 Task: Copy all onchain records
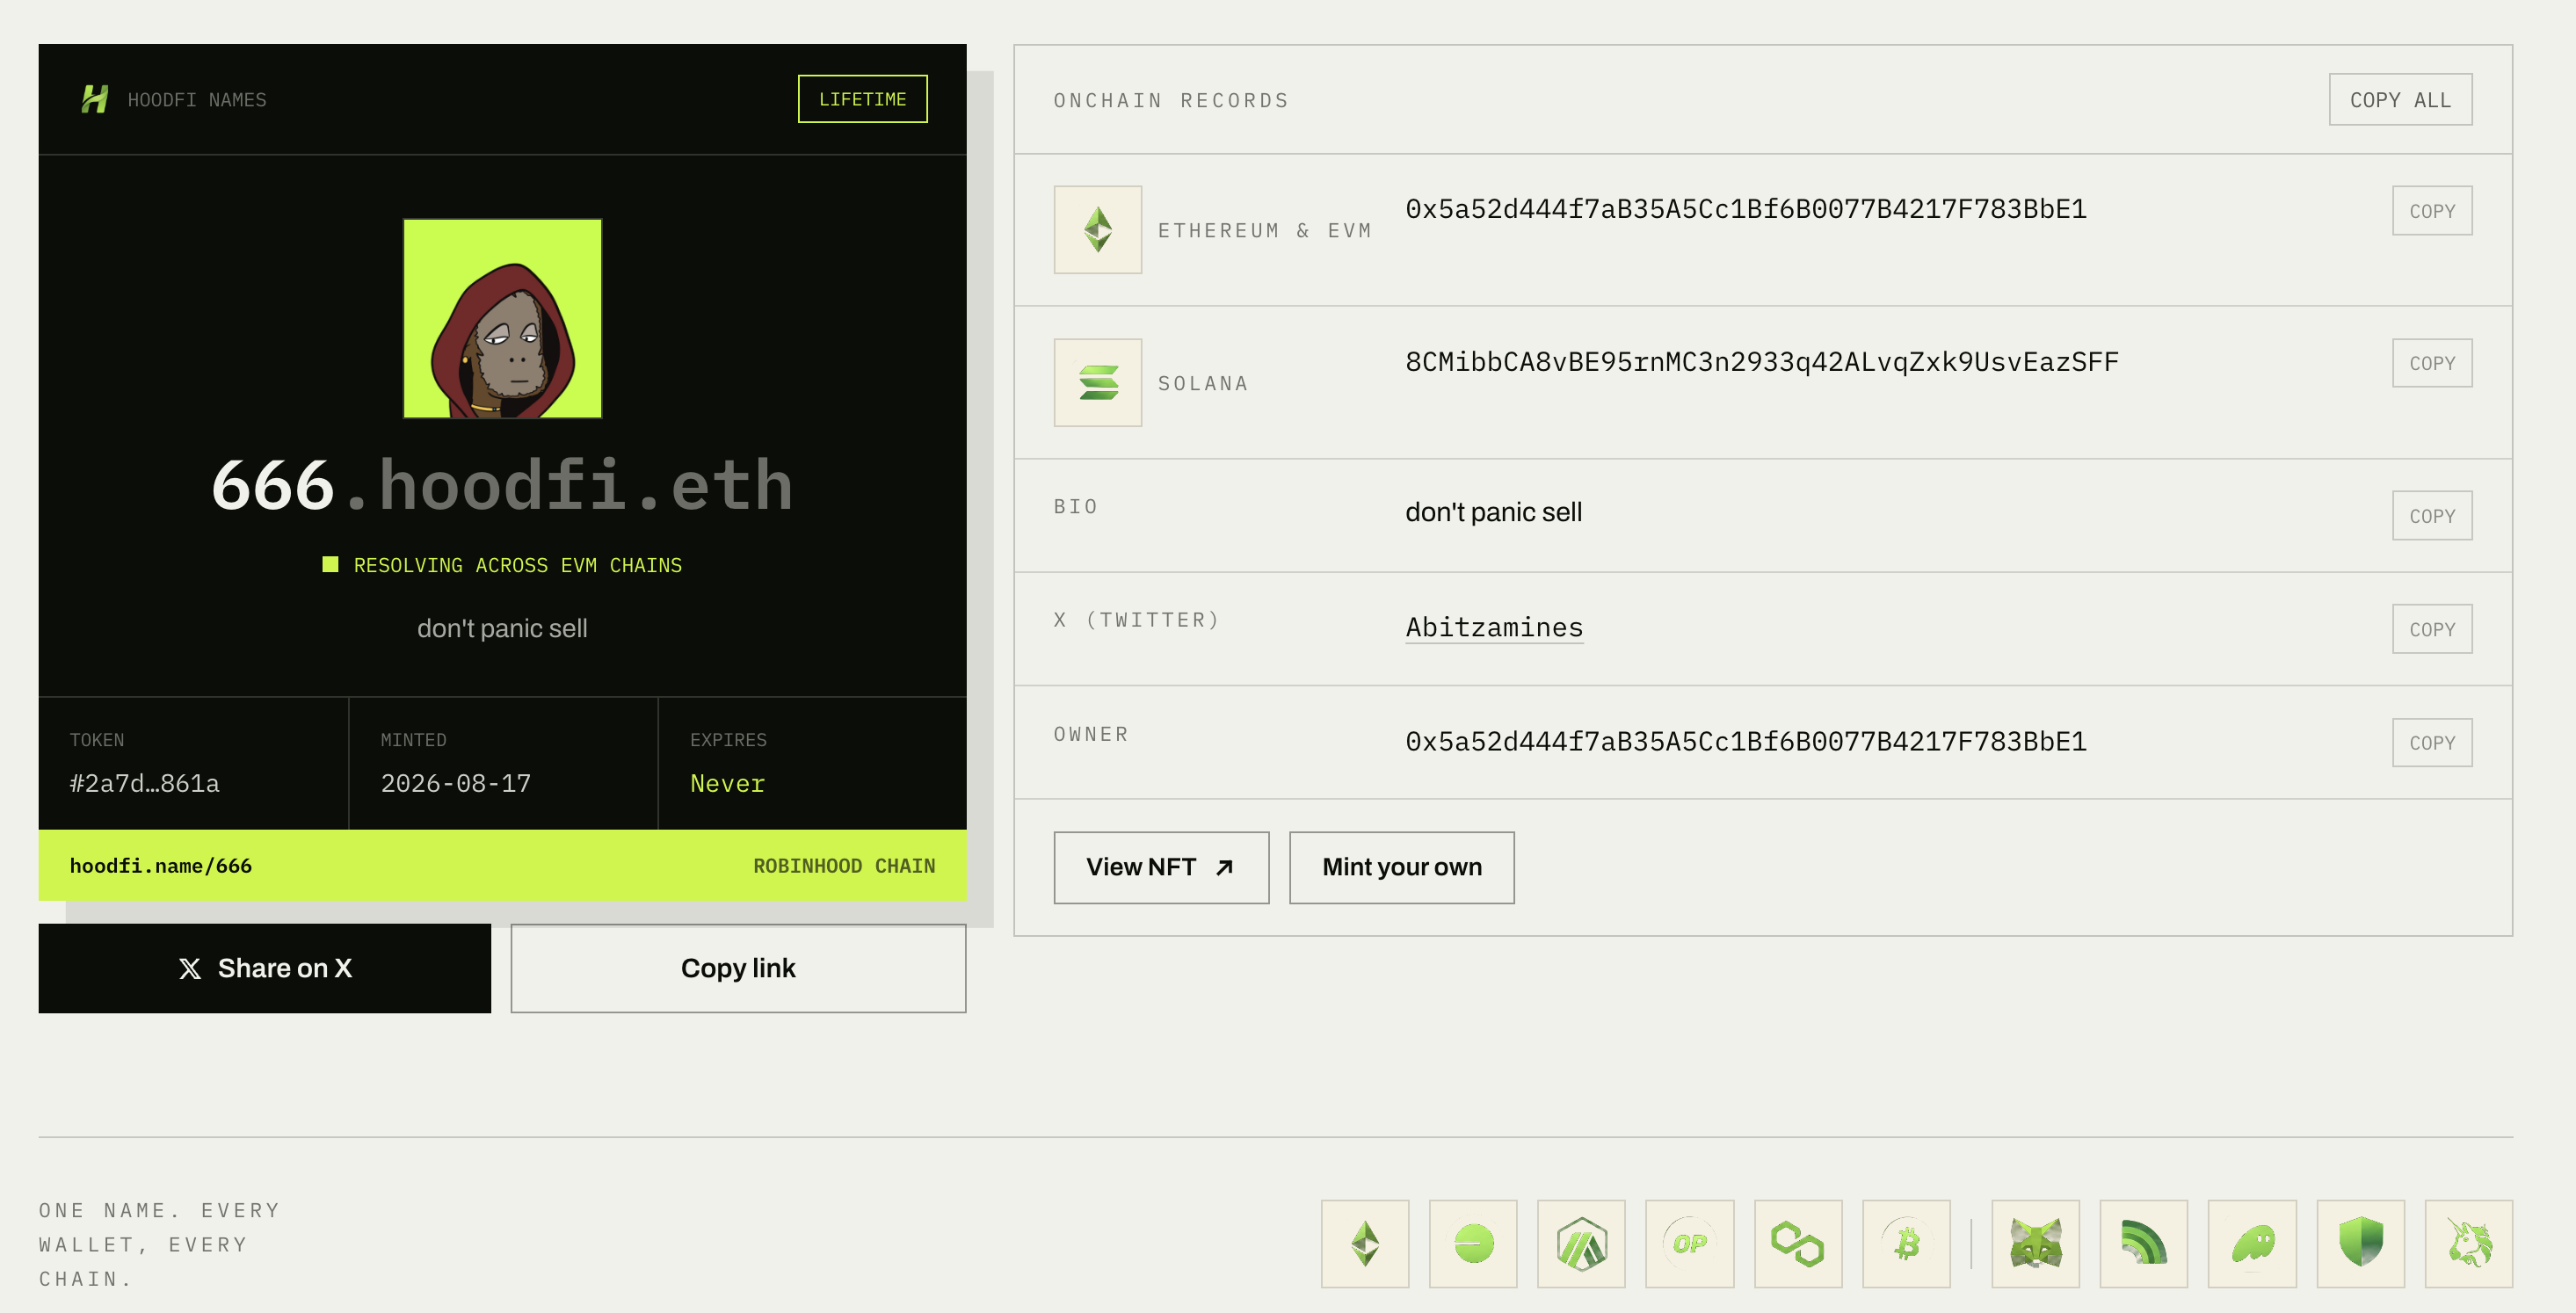(x=2400, y=99)
